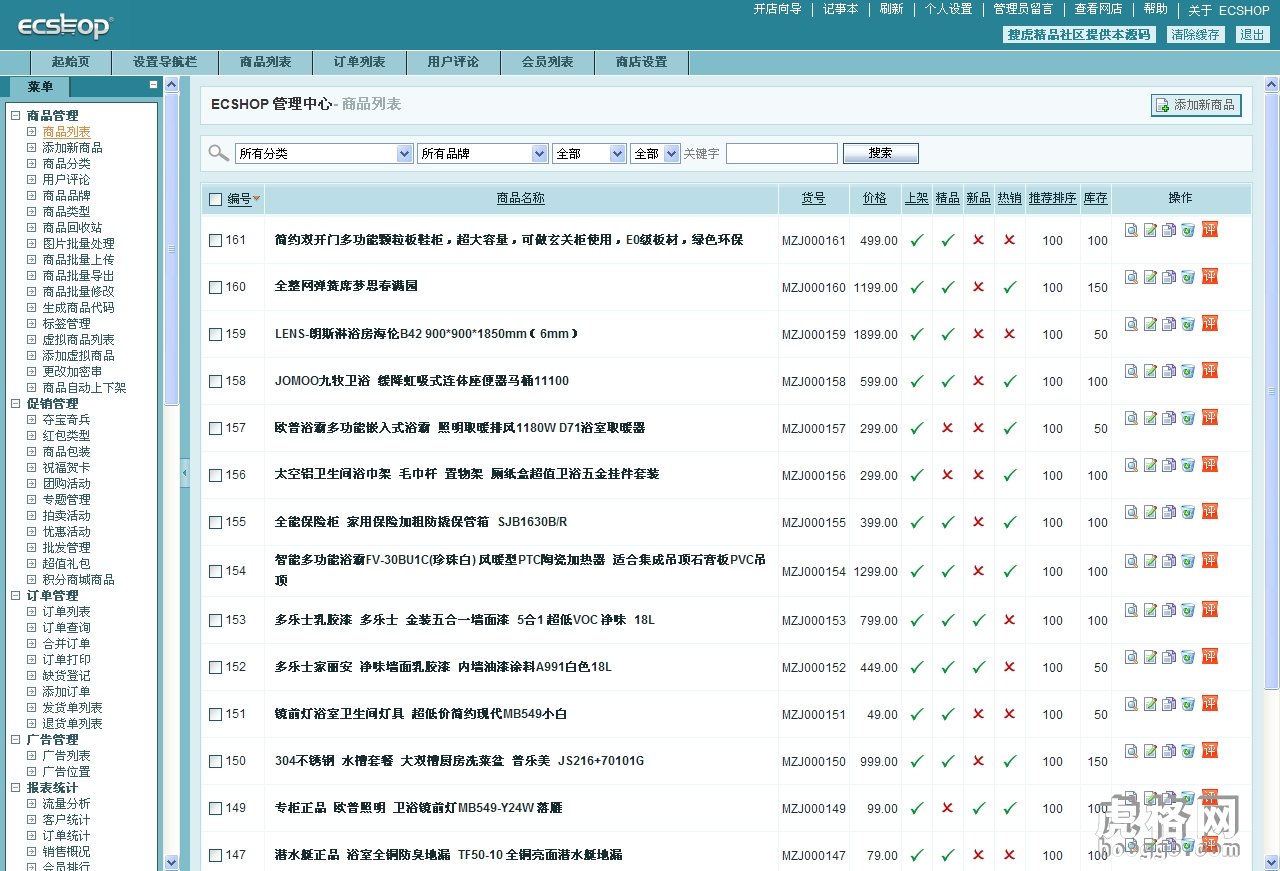Open 商品分类 in the sidebar menu
The height and width of the screenshot is (871, 1280).
pyautogui.click(x=66, y=164)
